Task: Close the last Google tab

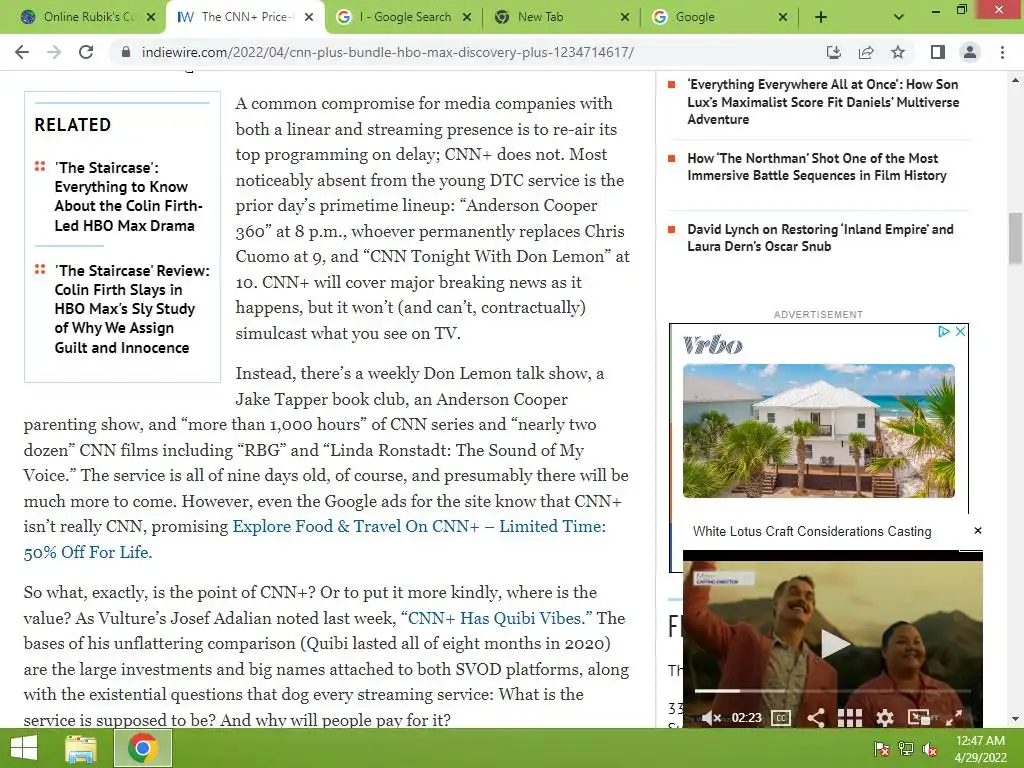Action: click(x=783, y=17)
